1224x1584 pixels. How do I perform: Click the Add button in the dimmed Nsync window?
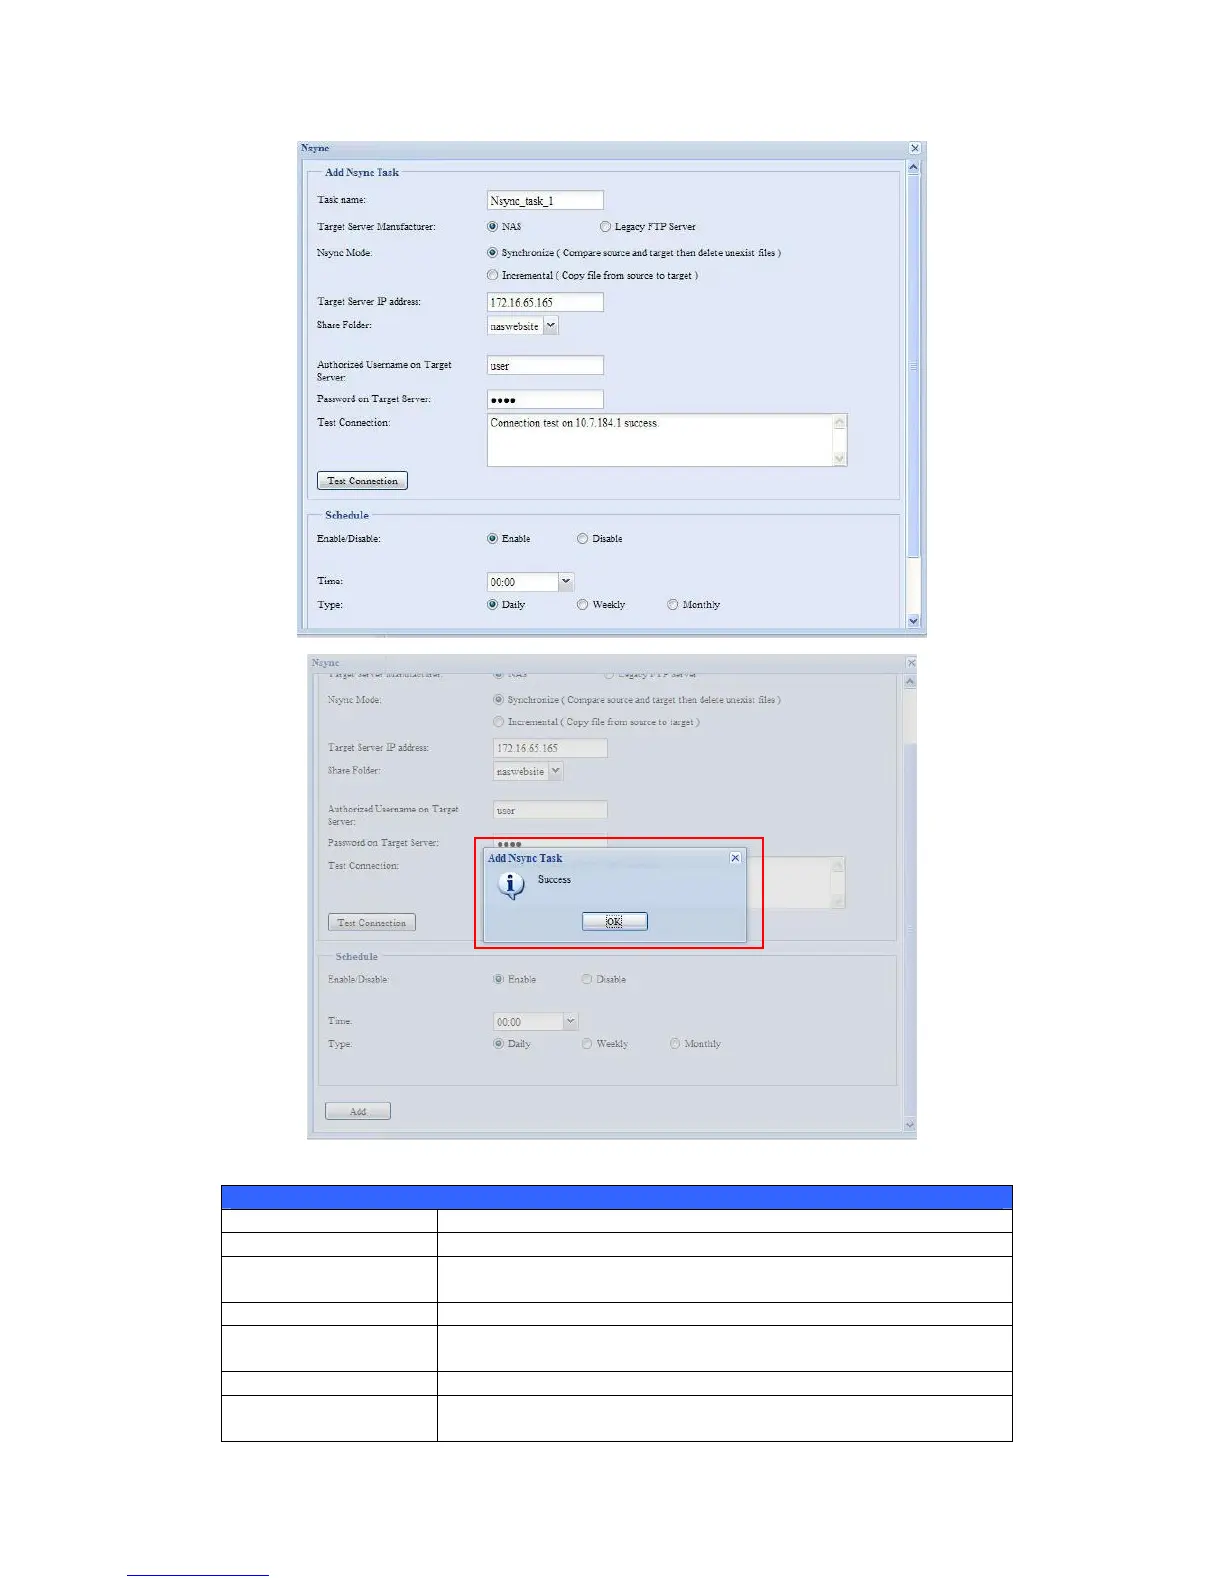358,1111
